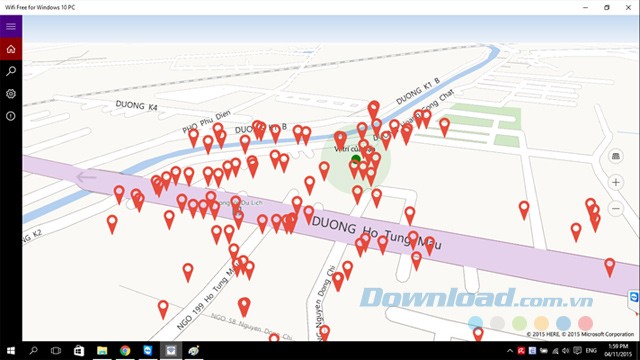Switch to TeamViewer in the taskbar
The image size is (640, 360).
(148, 351)
